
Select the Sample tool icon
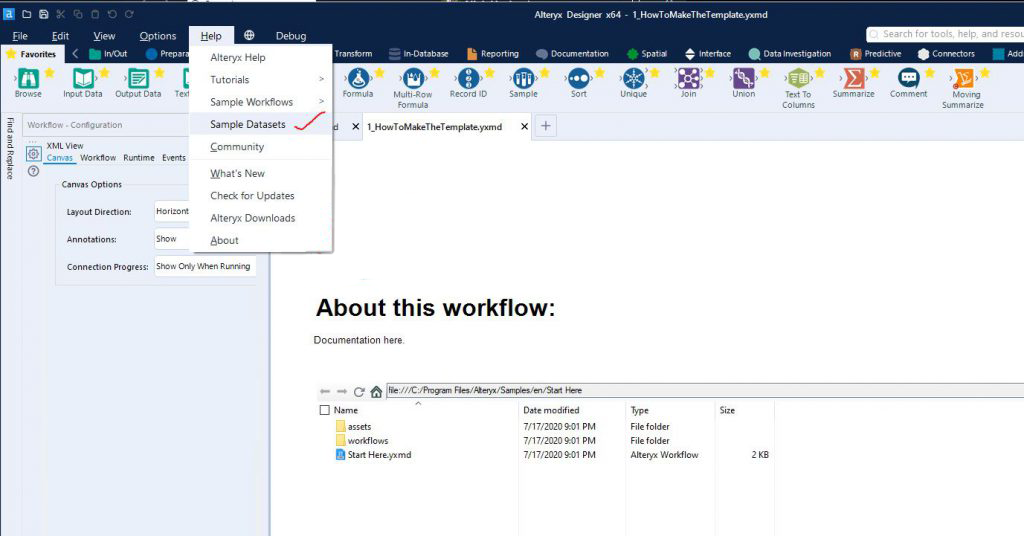[x=523, y=78]
